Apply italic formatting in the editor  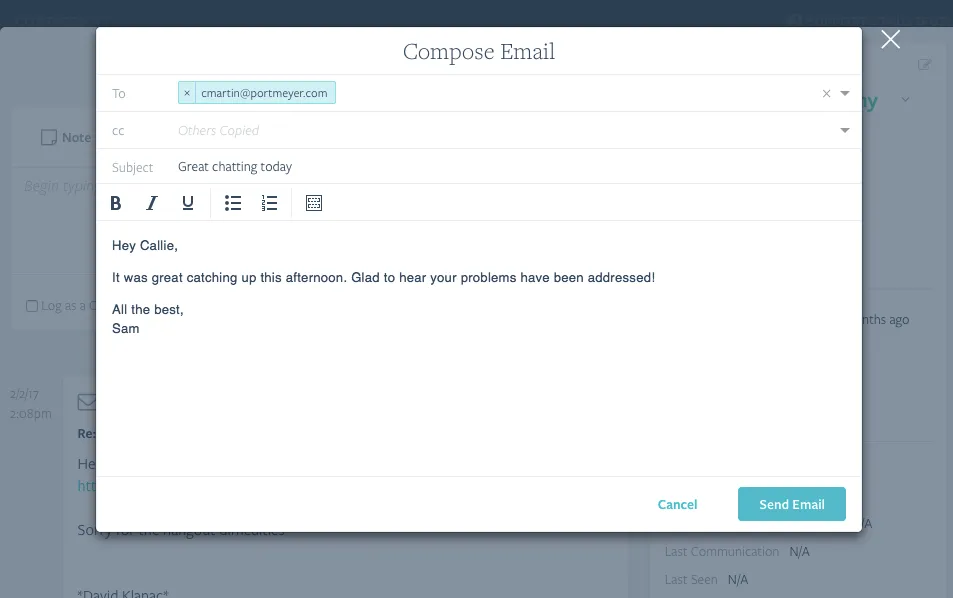[151, 203]
